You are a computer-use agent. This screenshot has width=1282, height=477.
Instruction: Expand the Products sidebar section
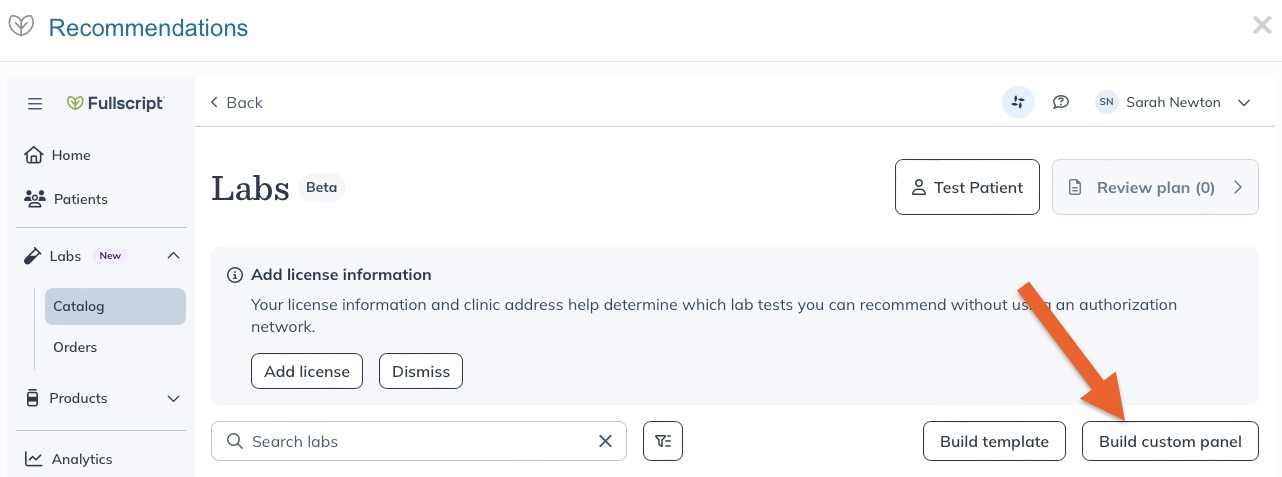173,398
